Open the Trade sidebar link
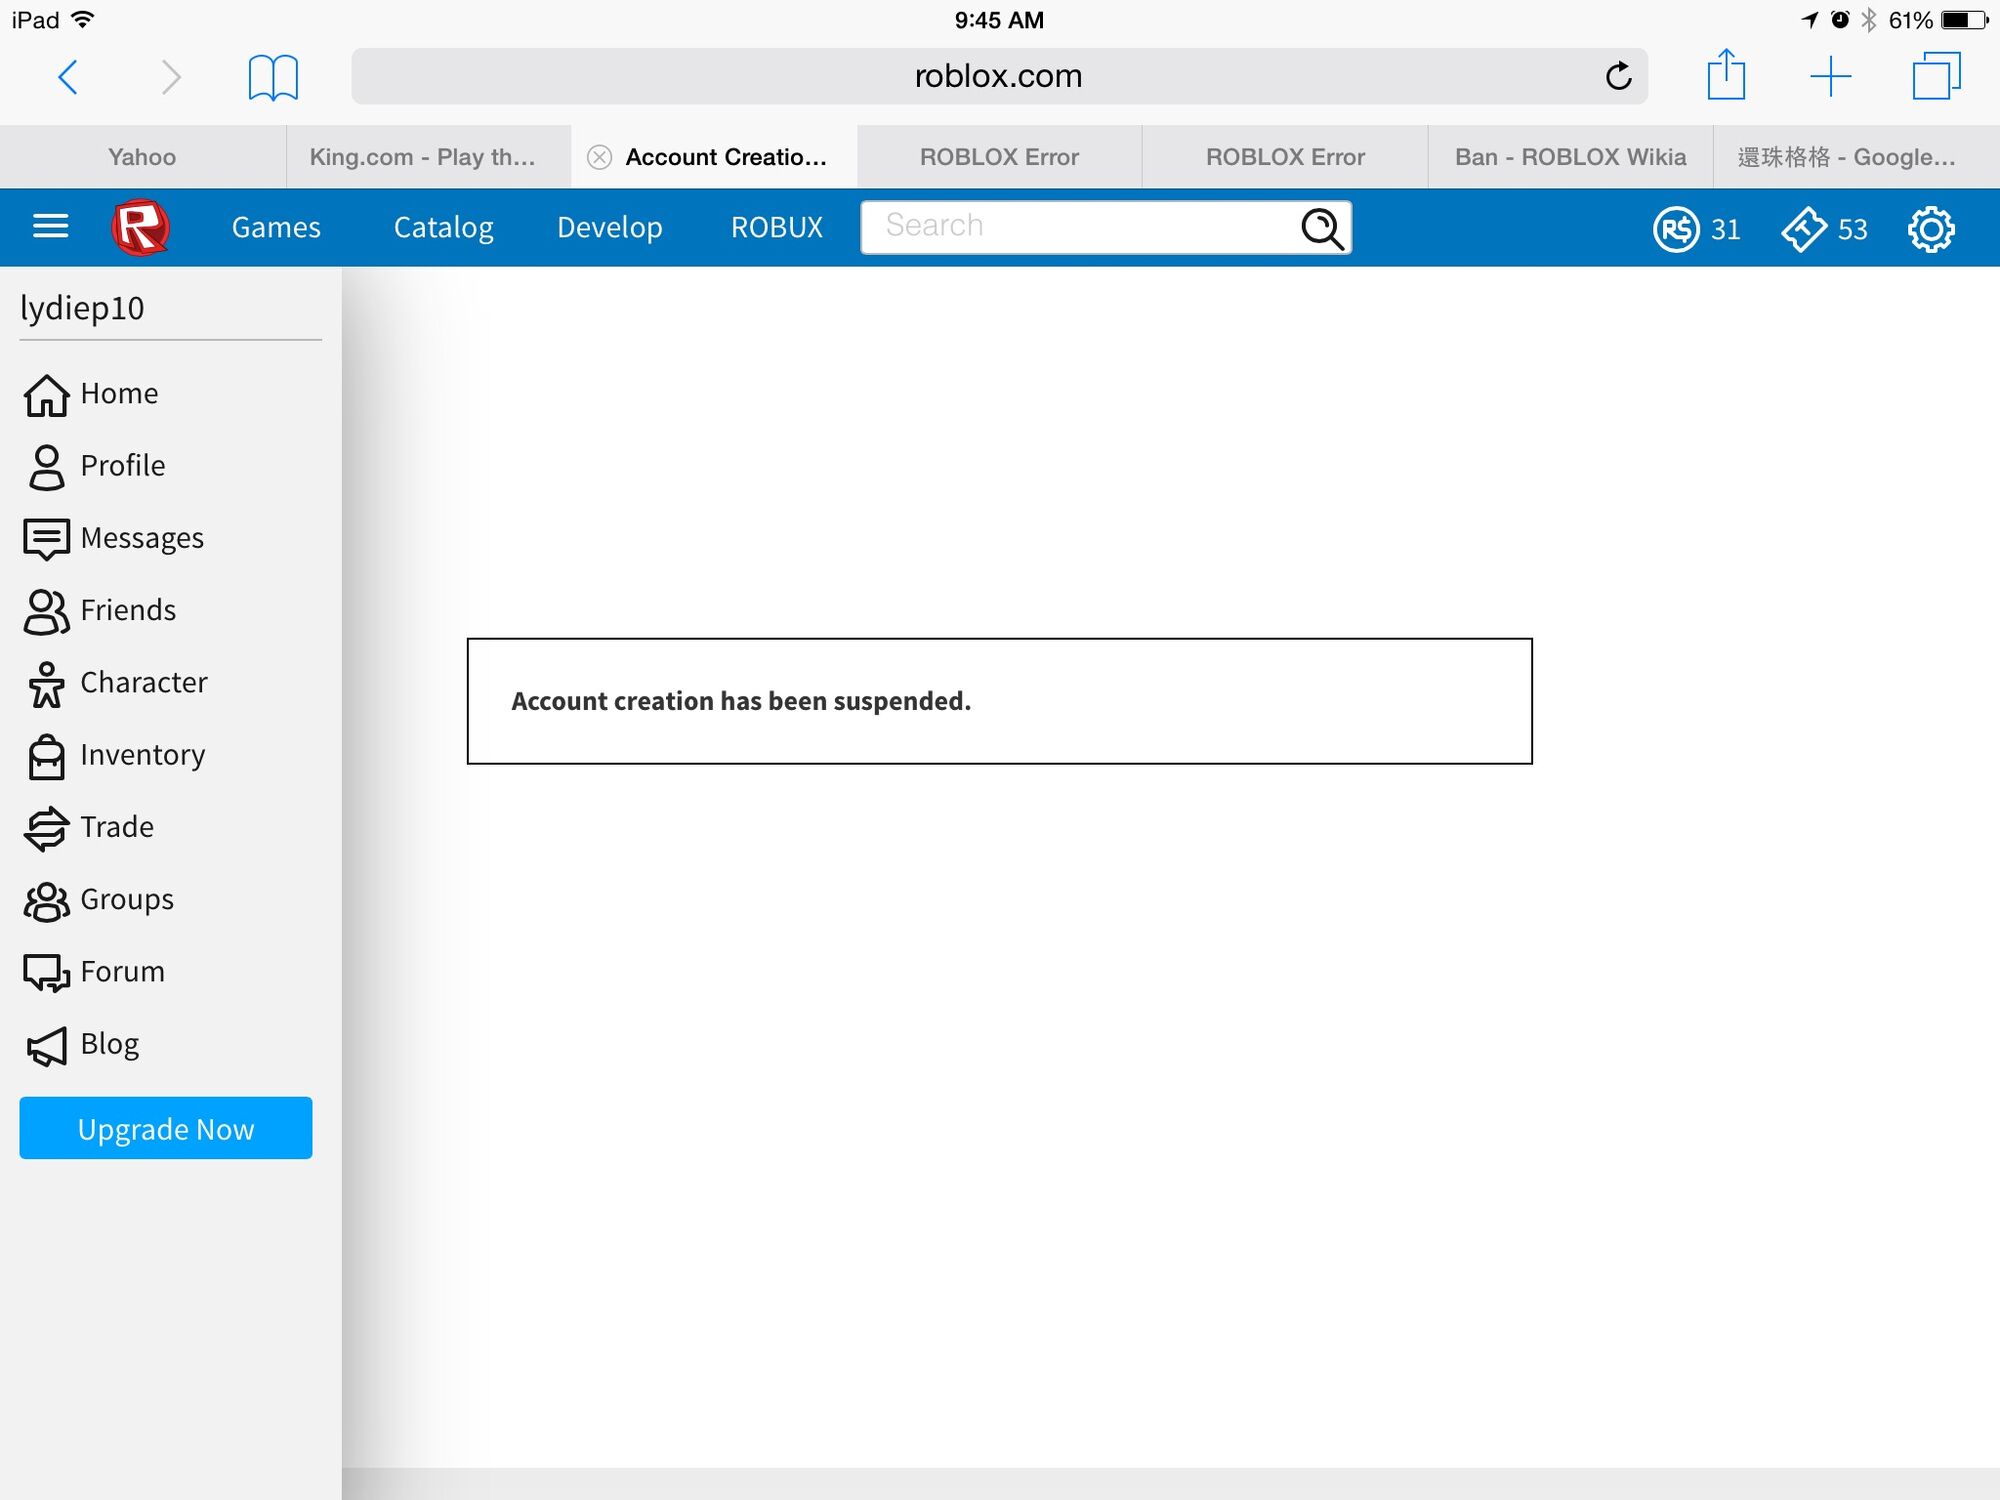Screen dimensions: 2000x1500 [117, 827]
